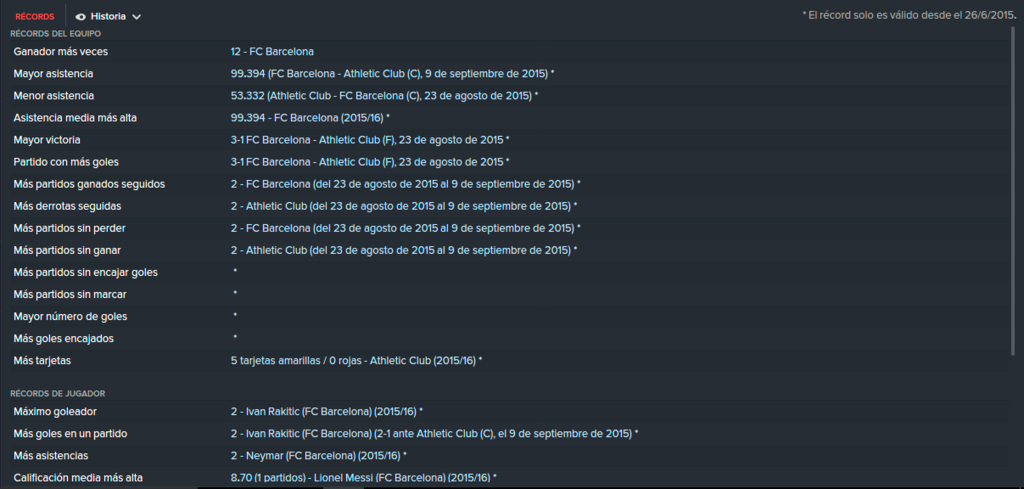Click FC Barcelona in Más partidos sin perder row
Screen dimensions: 1024x489
coord(278,229)
